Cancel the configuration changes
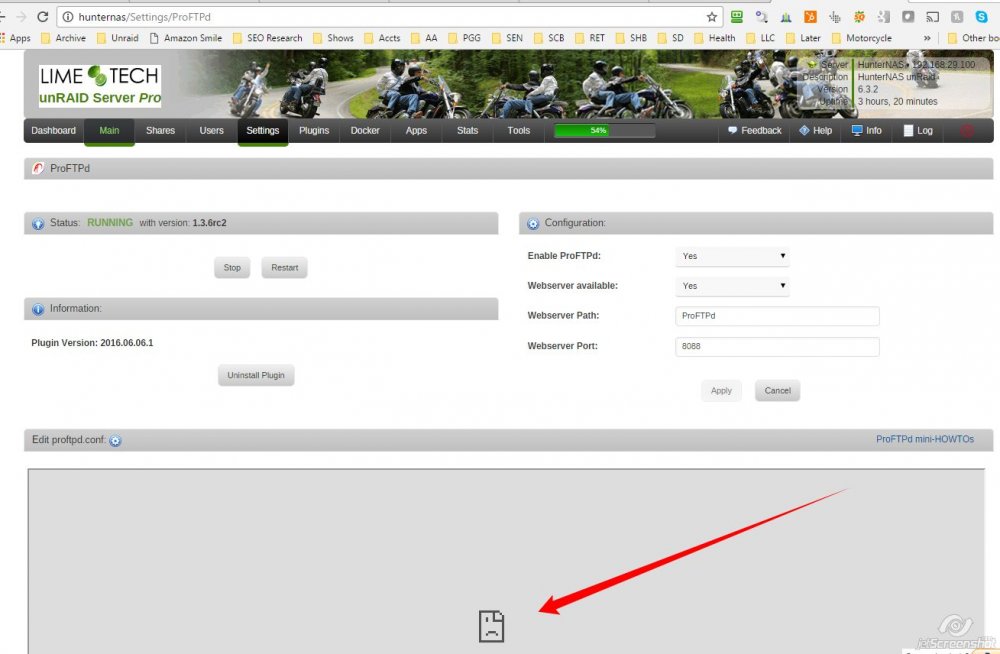Viewport: 1000px width, 654px height. click(x=777, y=390)
